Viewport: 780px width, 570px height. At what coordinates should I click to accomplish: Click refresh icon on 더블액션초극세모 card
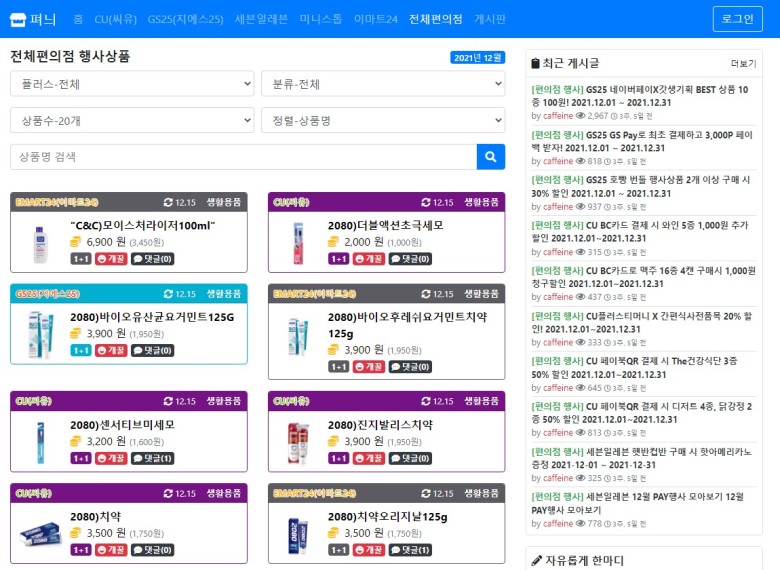click(x=426, y=202)
